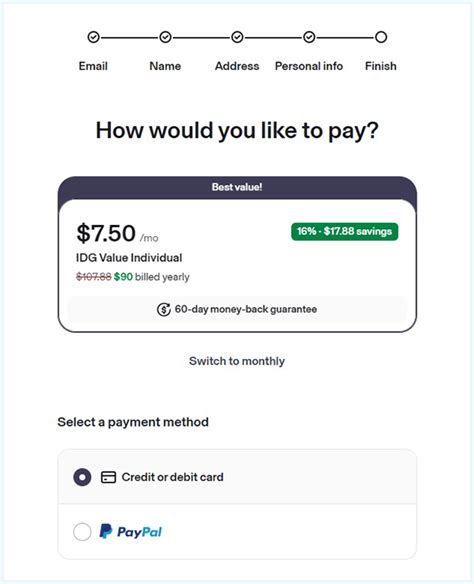Viewport: 474px width, 584px height.
Task: Switch to monthly billing
Action: coord(237,361)
